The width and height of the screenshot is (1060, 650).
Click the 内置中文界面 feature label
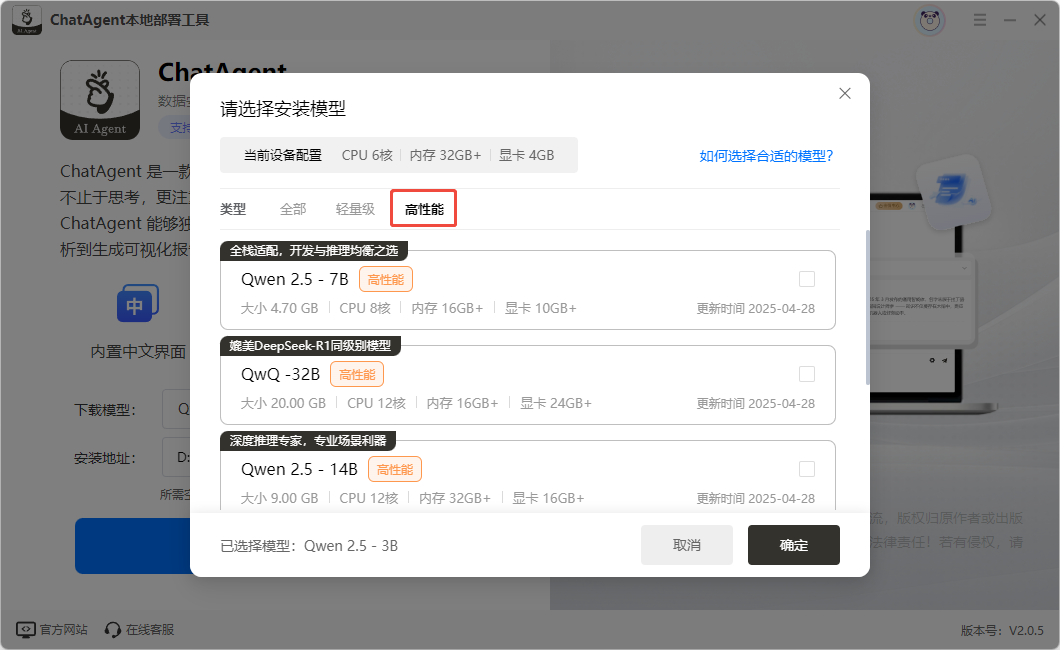tap(138, 351)
